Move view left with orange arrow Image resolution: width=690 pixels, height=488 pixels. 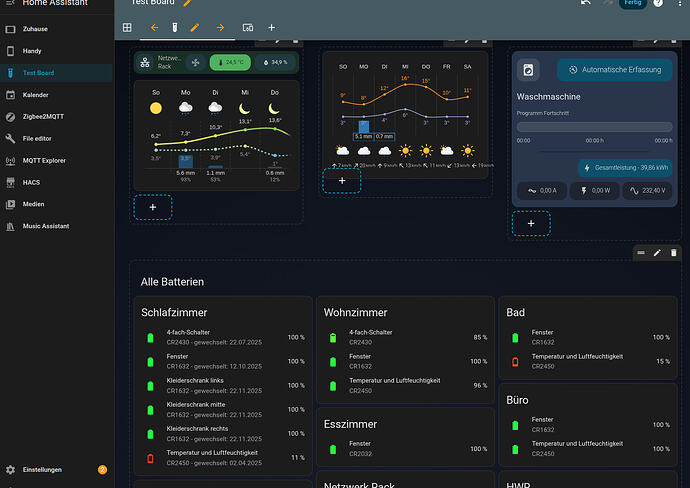click(154, 27)
